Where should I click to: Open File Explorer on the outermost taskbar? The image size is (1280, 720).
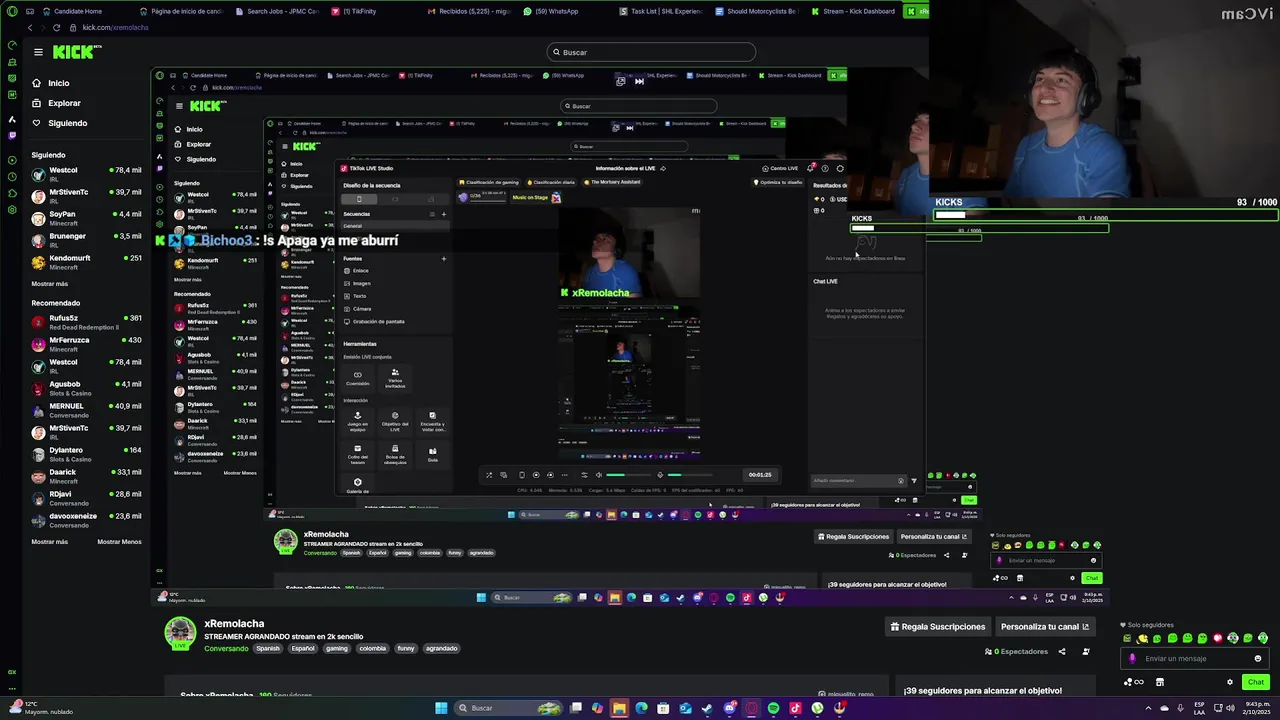pyautogui.click(x=619, y=708)
